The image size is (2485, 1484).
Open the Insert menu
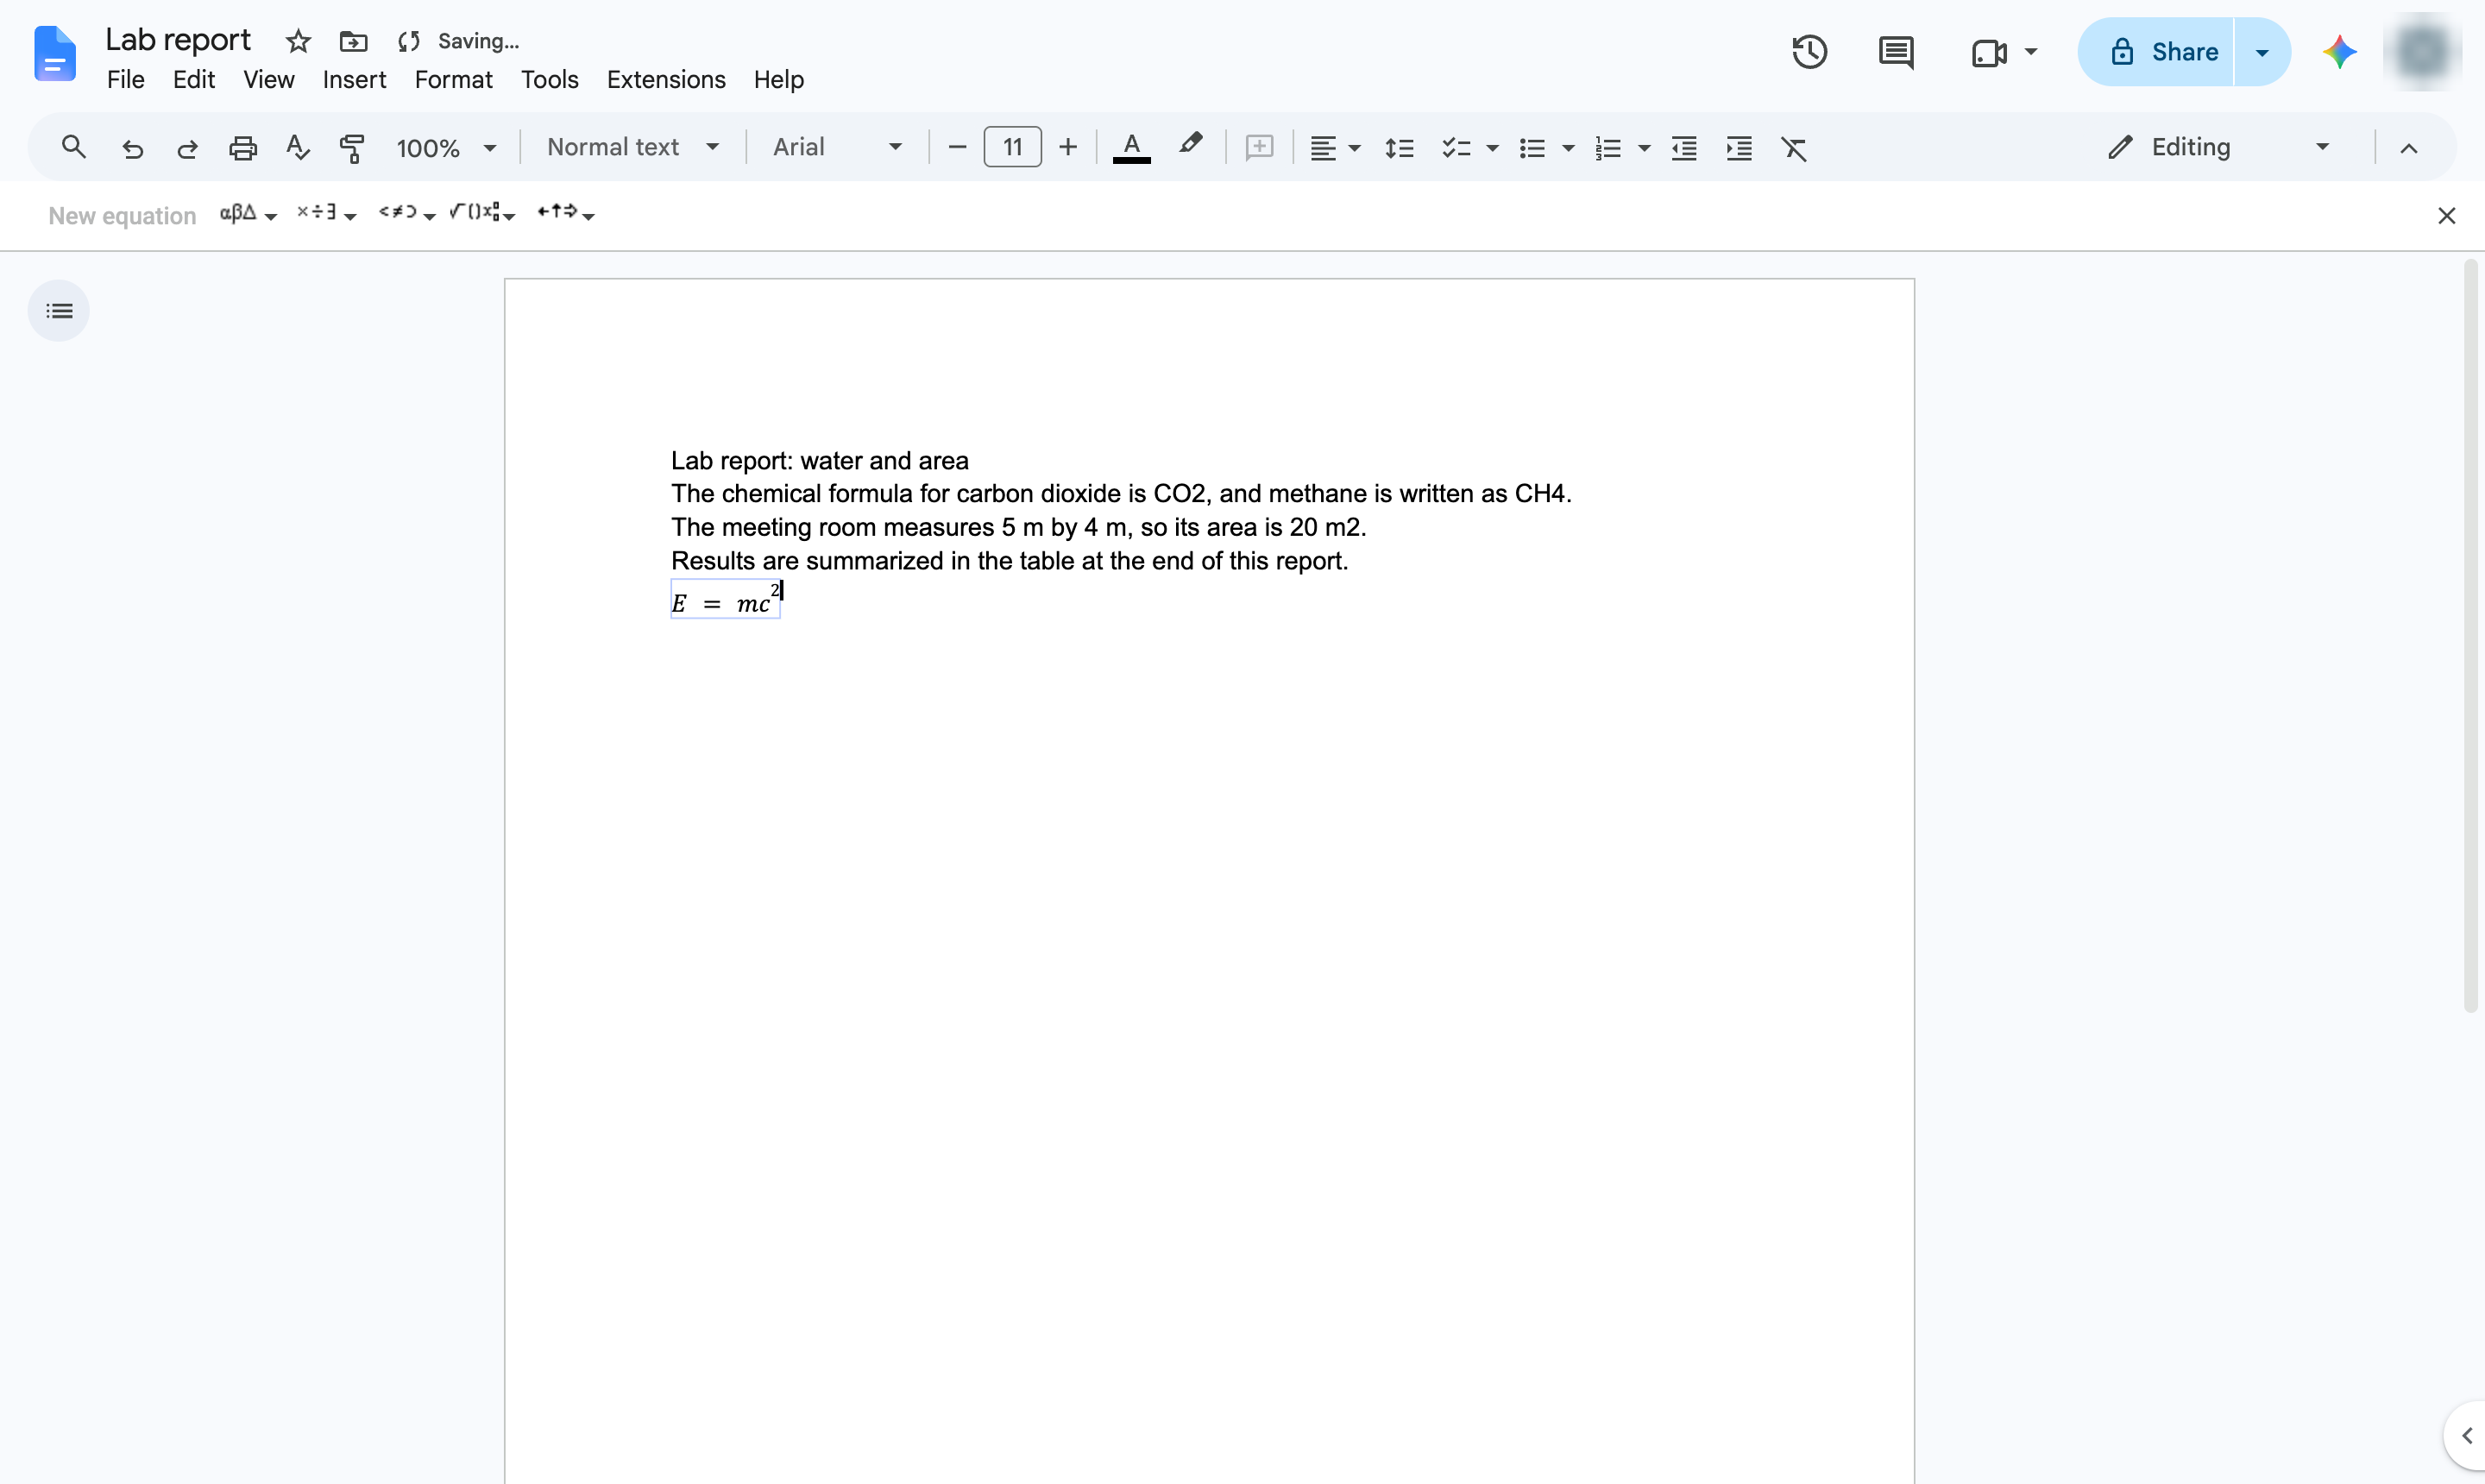pyautogui.click(x=354, y=79)
